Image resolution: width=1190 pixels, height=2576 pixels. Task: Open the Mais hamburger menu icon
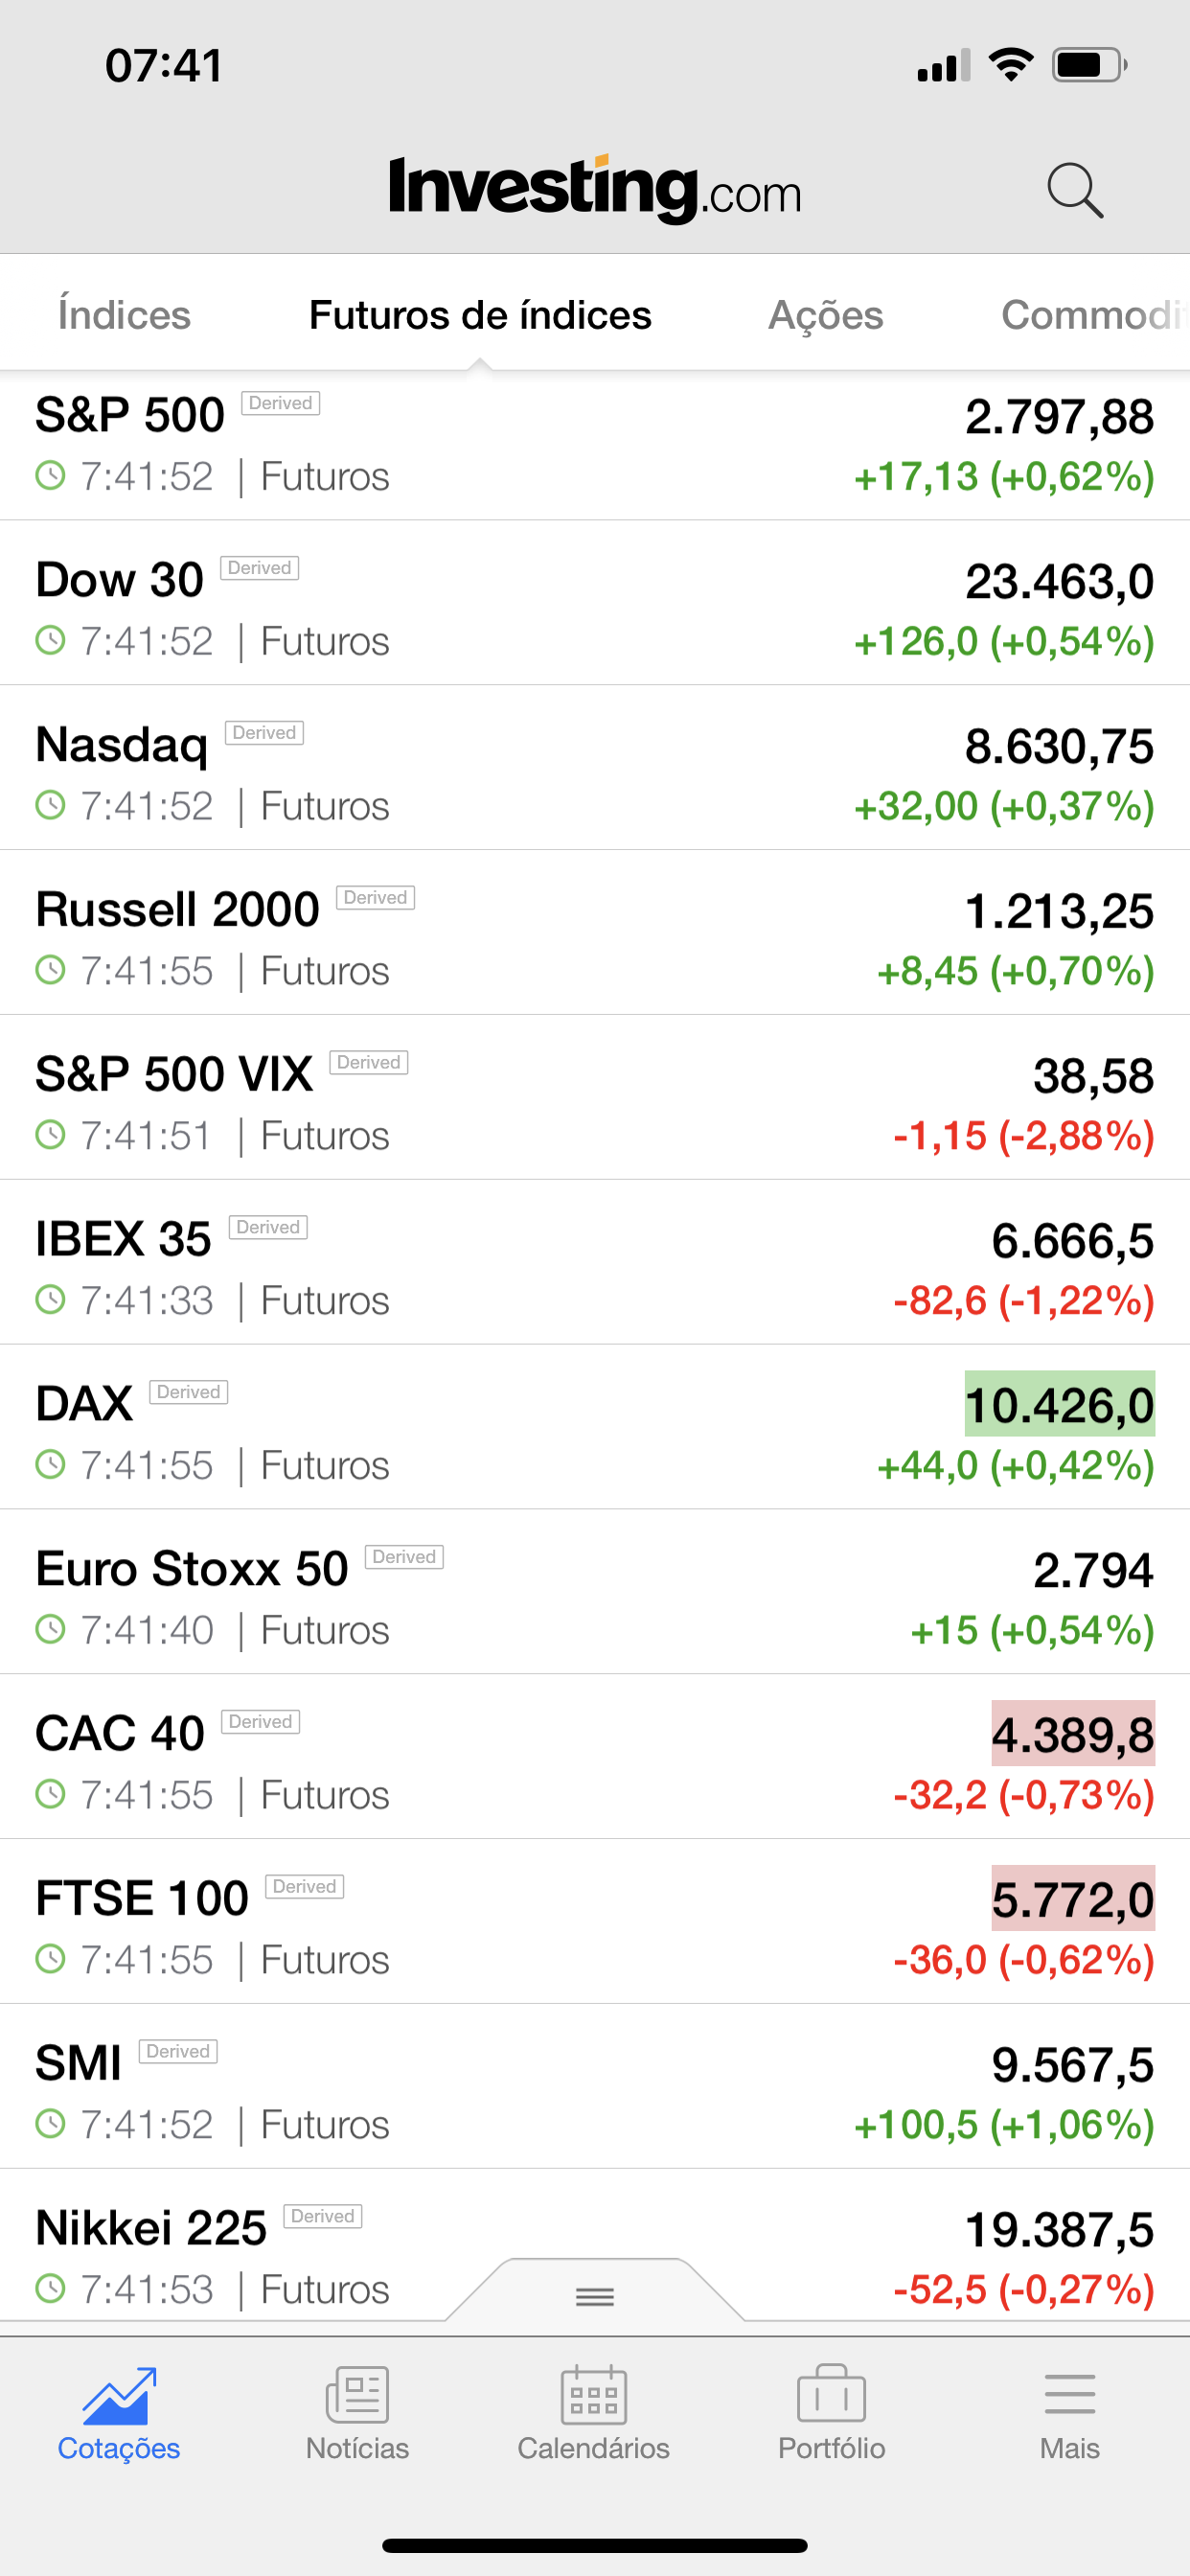1069,2396
